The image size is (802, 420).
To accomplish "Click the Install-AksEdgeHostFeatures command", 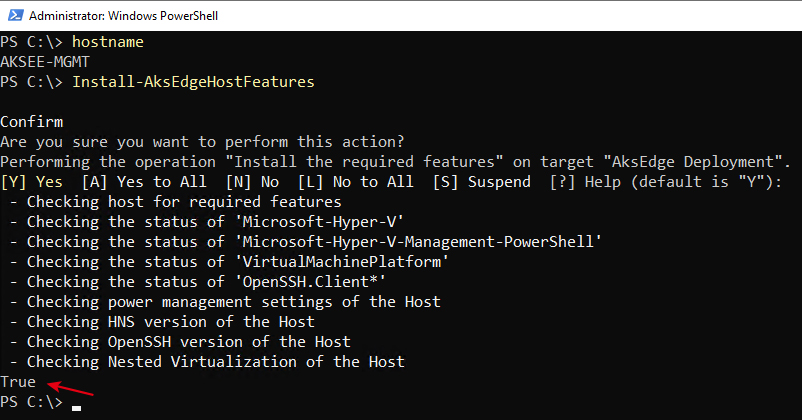I will click(193, 82).
